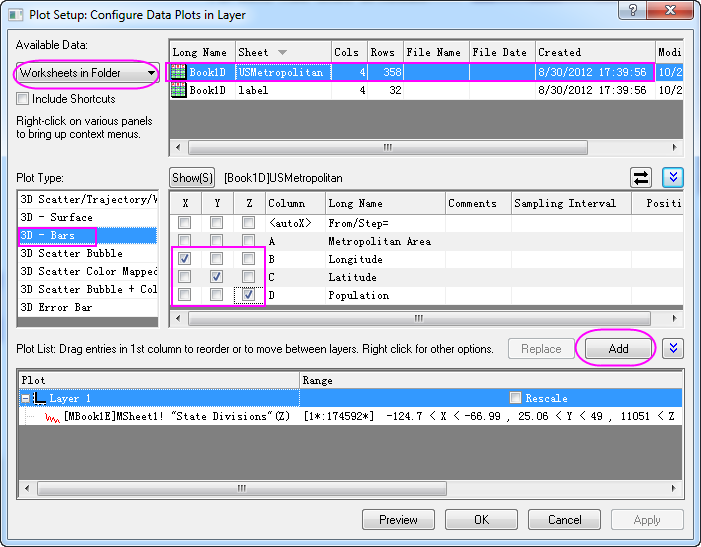Click the Add button
Screen dimensions: 701x547
pyautogui.click(x=617, y=348)
